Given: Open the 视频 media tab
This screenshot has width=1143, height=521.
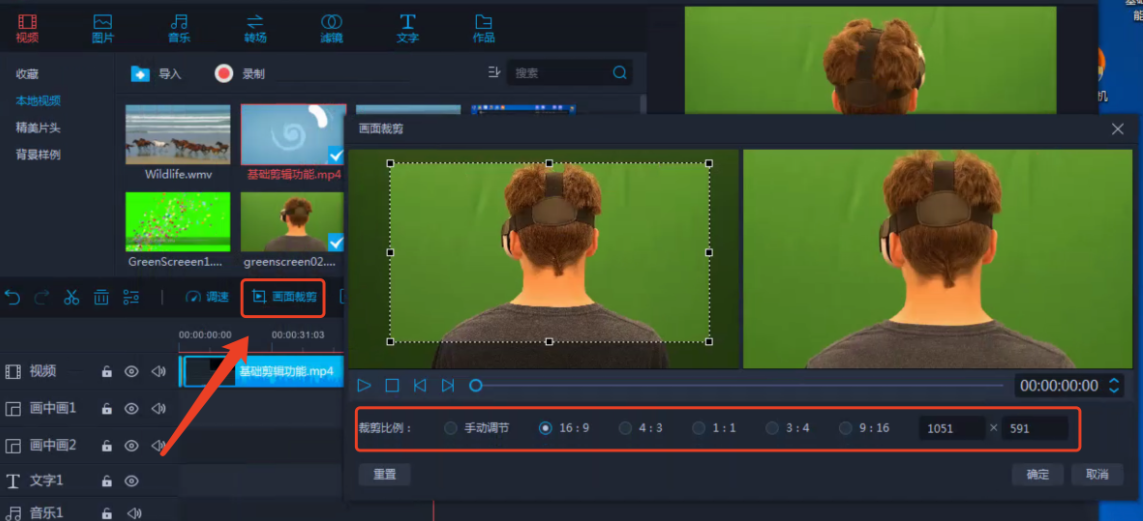Looking at the screenshot, I should click(27, 29).
